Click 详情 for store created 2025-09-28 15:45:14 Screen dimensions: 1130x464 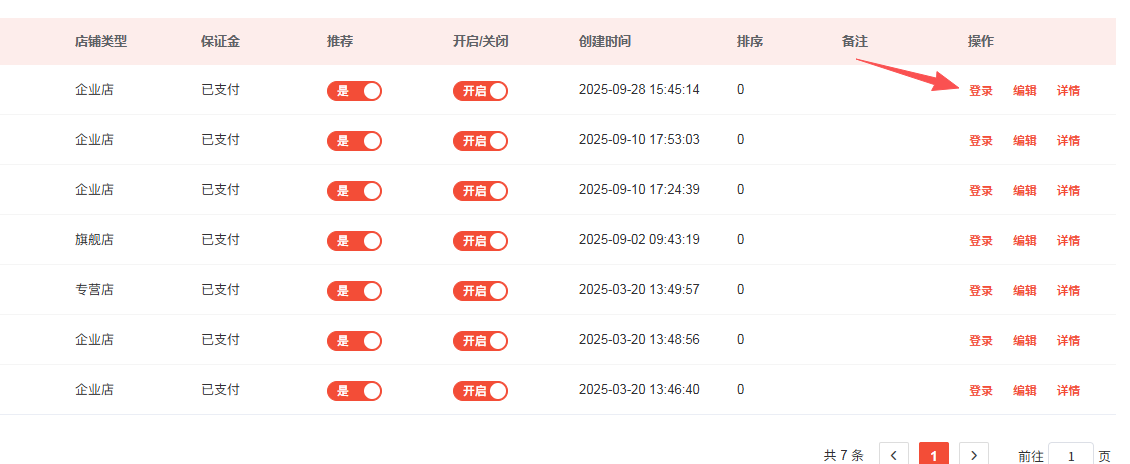1068,91
